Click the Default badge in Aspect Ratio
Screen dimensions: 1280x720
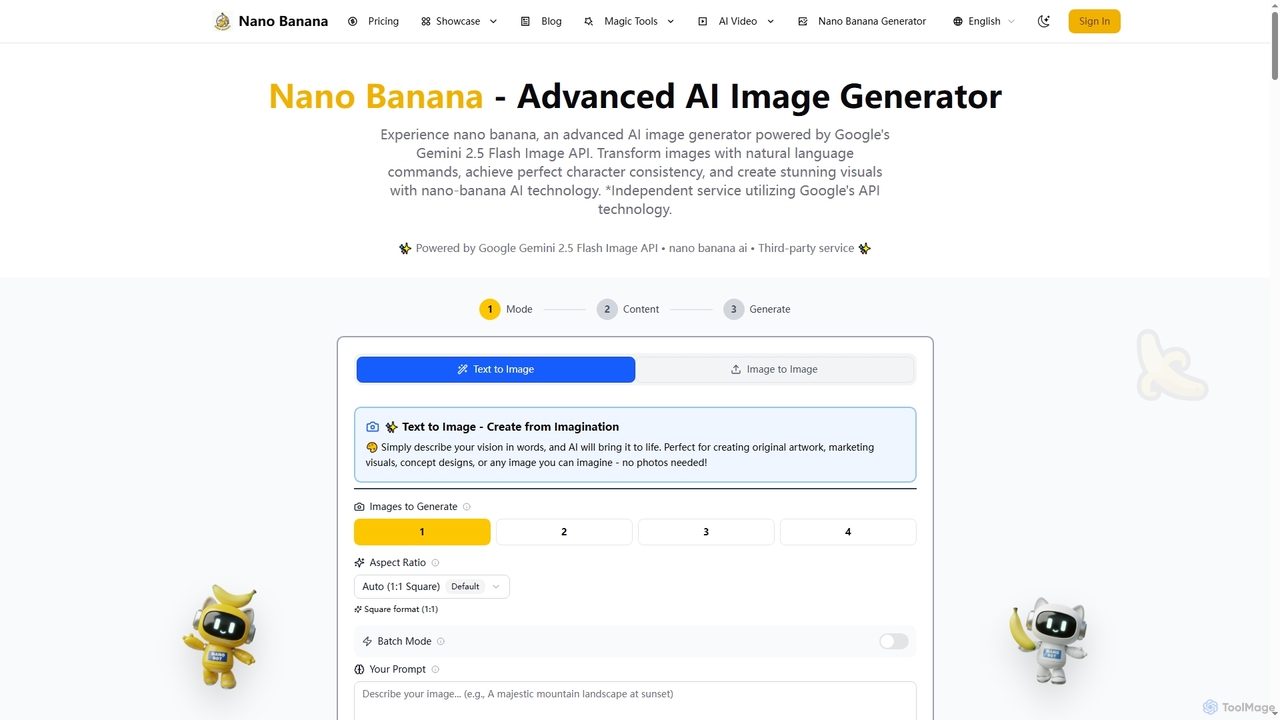click(x=465, y=587)
